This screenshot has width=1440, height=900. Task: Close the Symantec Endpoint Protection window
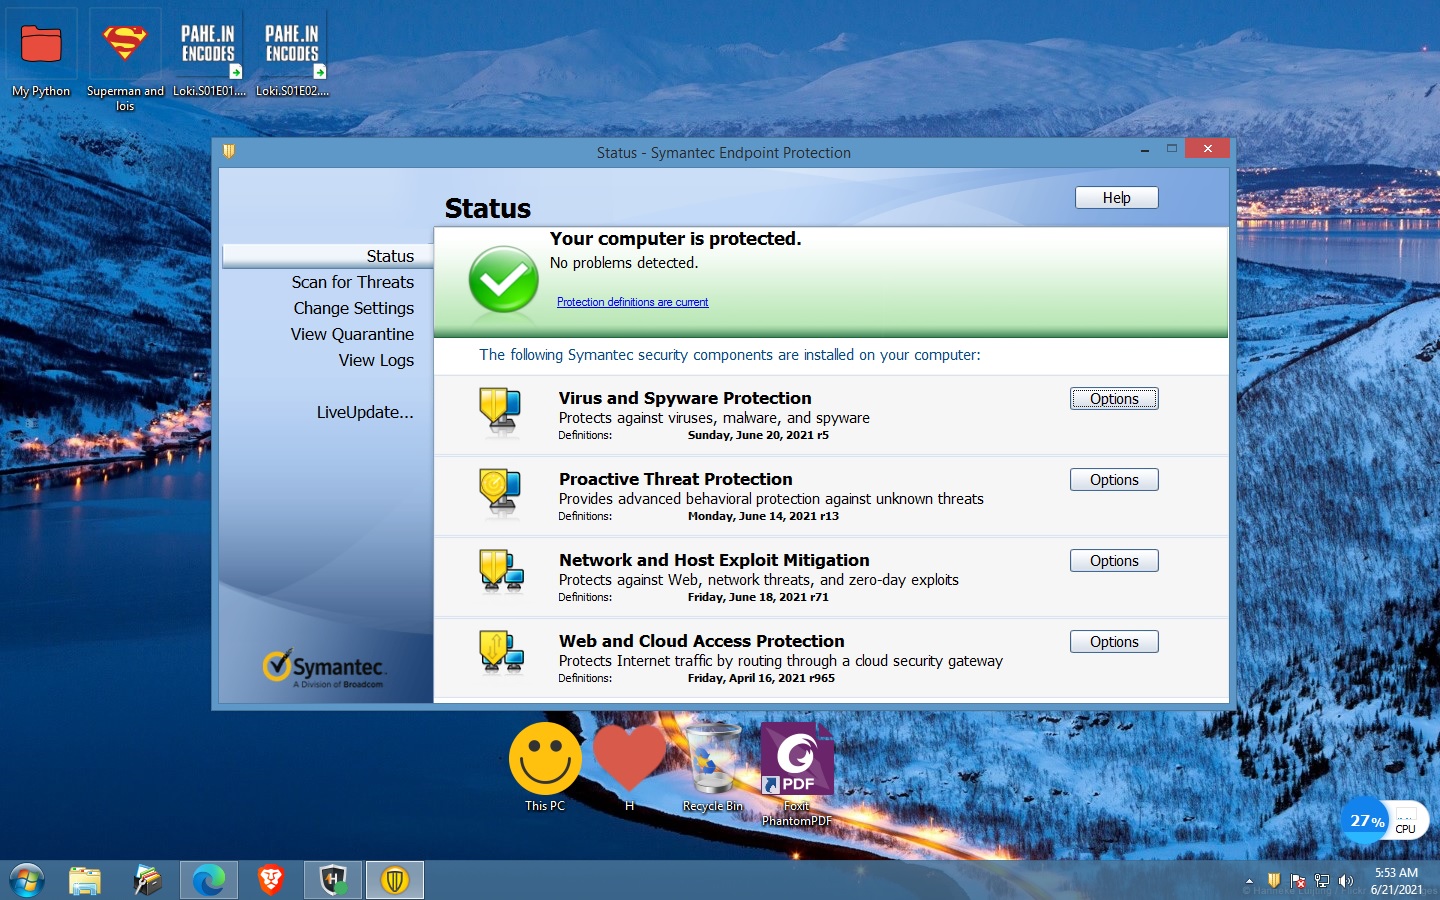point(1207,148)
